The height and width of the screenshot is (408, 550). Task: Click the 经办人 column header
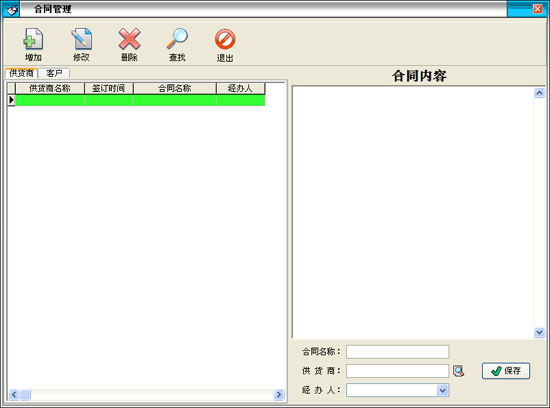click(241, 88)
